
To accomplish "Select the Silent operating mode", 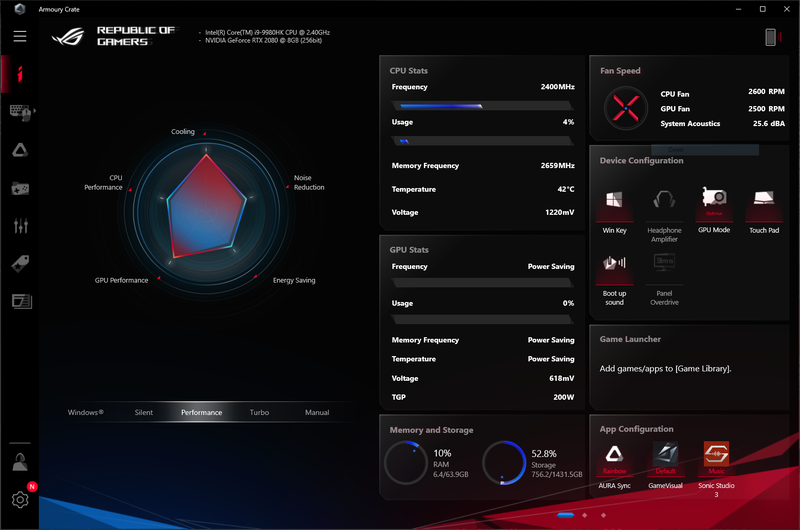I will (x=143, y=412).
